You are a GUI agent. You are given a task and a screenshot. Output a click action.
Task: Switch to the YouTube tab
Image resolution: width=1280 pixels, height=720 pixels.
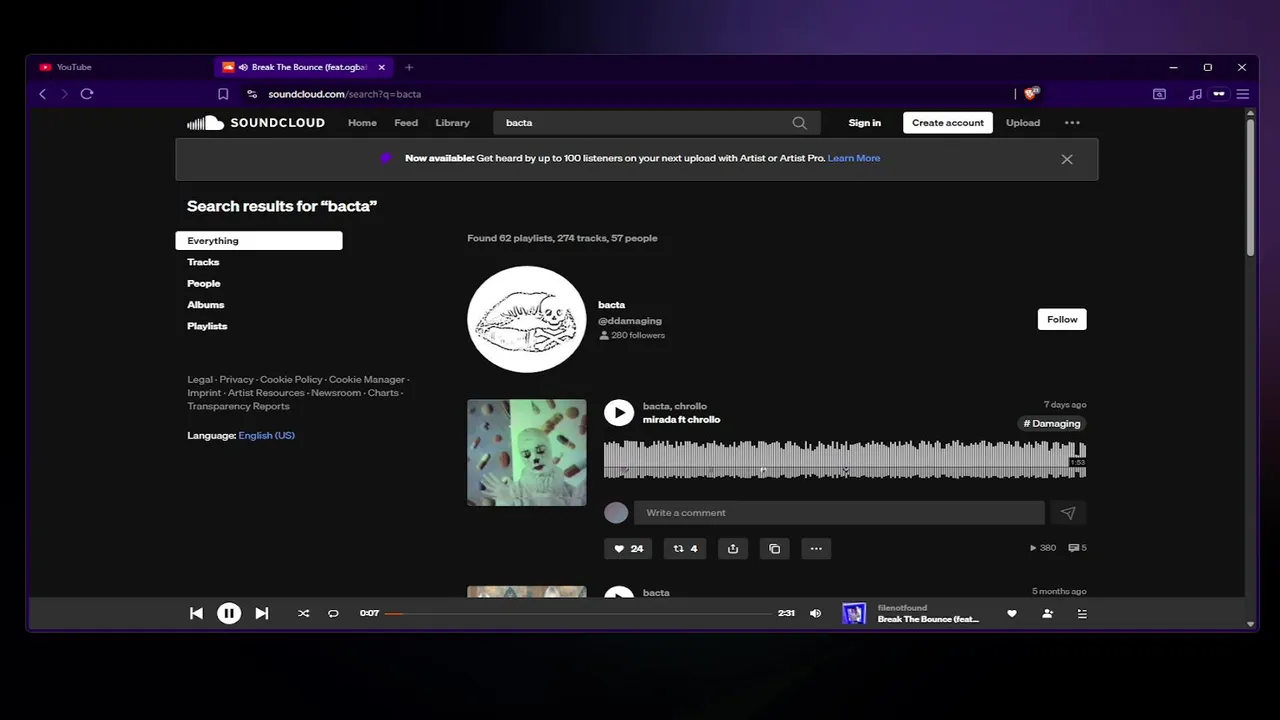(x=120, y=67)
